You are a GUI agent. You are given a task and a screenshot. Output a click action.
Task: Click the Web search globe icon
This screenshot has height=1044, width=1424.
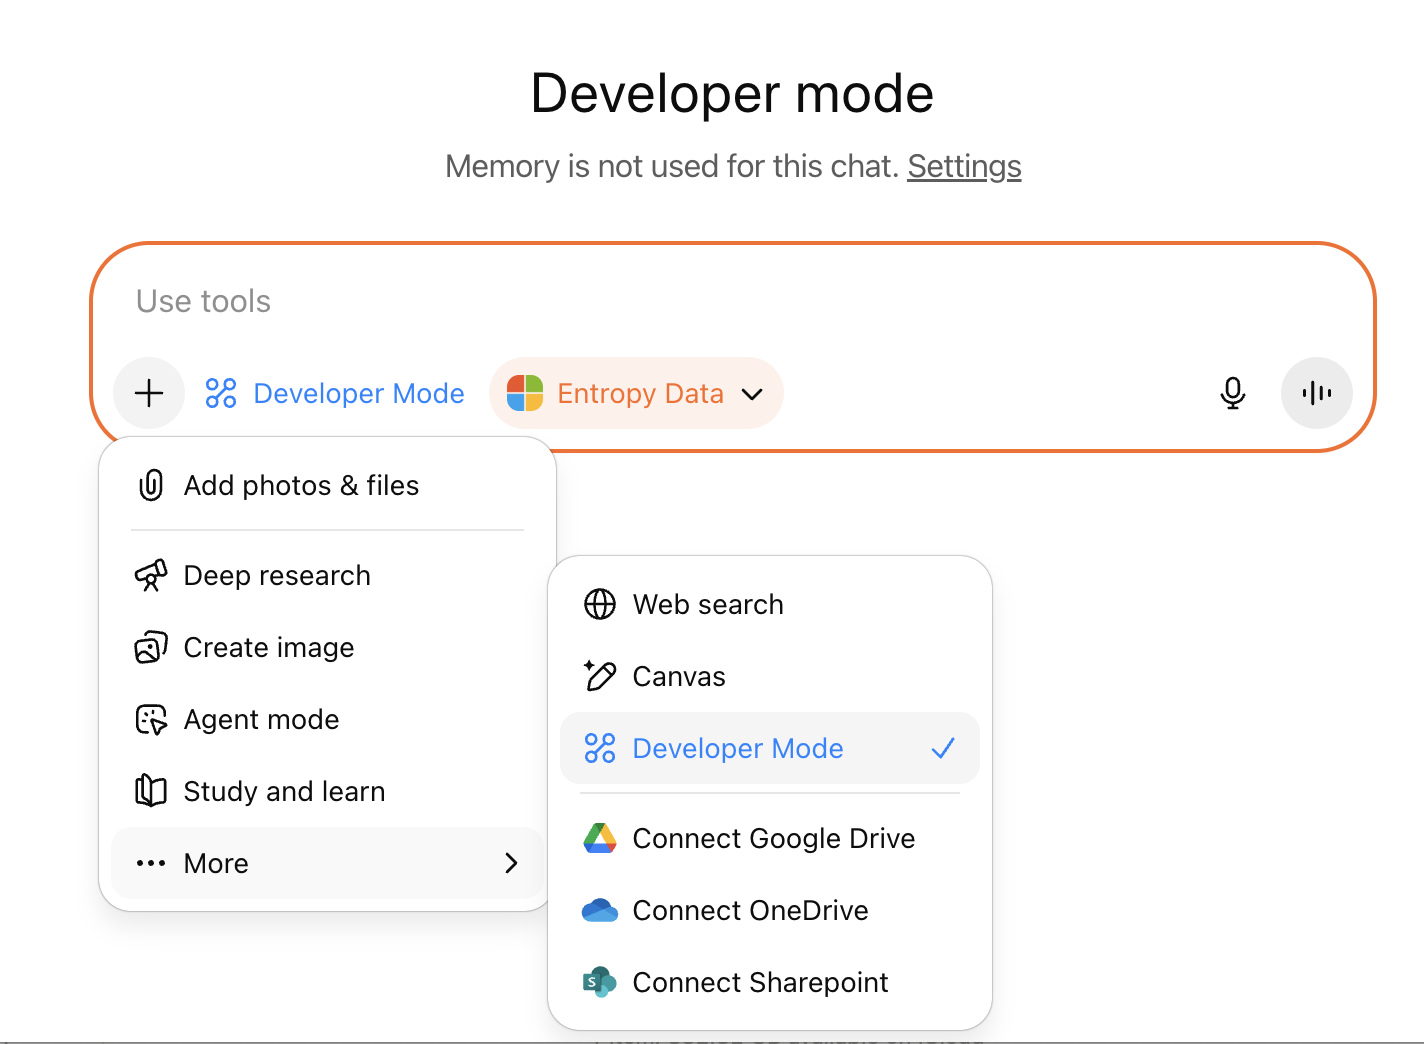(x=600, y=604)
